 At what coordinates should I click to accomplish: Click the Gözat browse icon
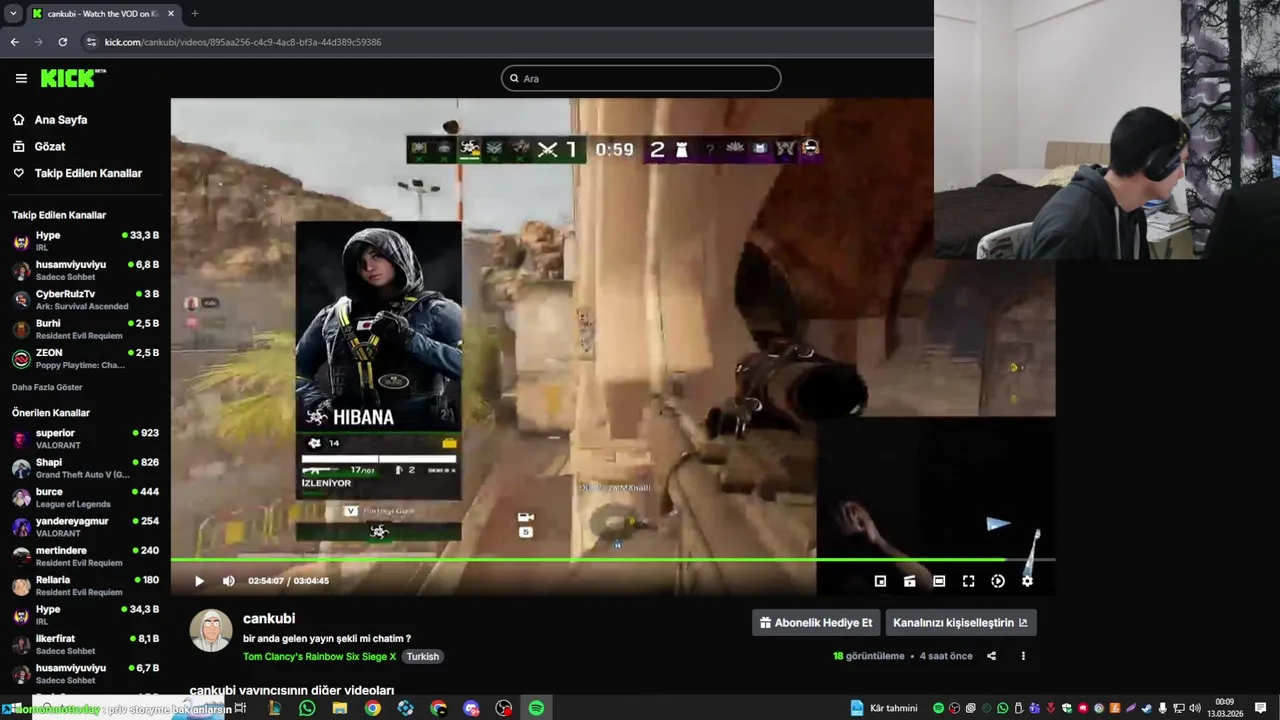tap(18, 146)
